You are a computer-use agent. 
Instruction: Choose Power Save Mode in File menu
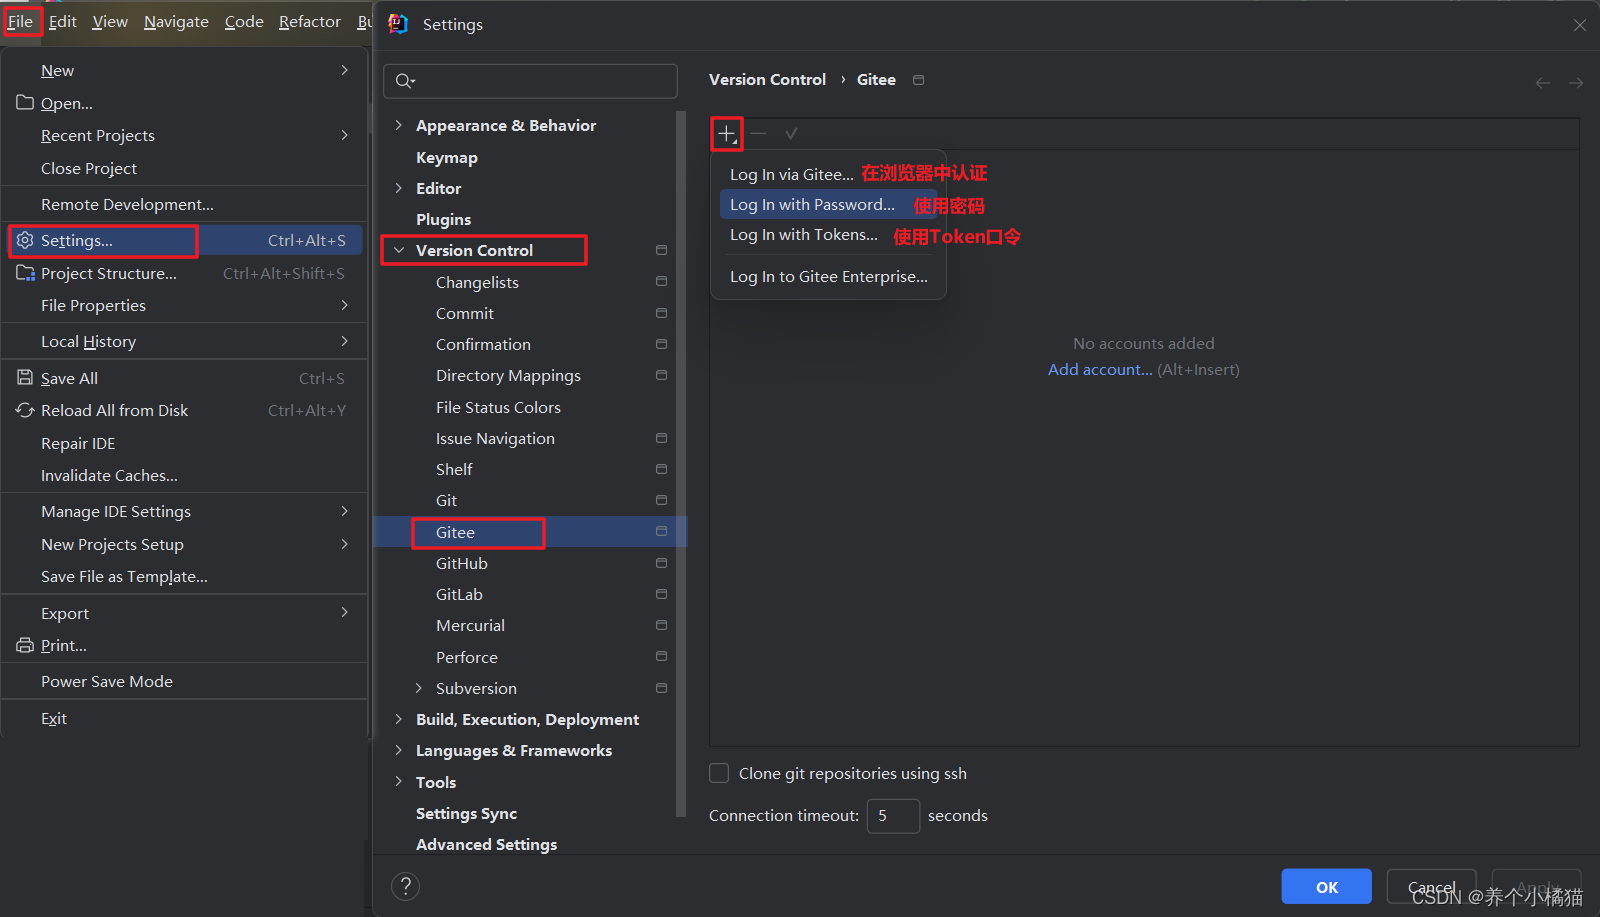(184, 681)
